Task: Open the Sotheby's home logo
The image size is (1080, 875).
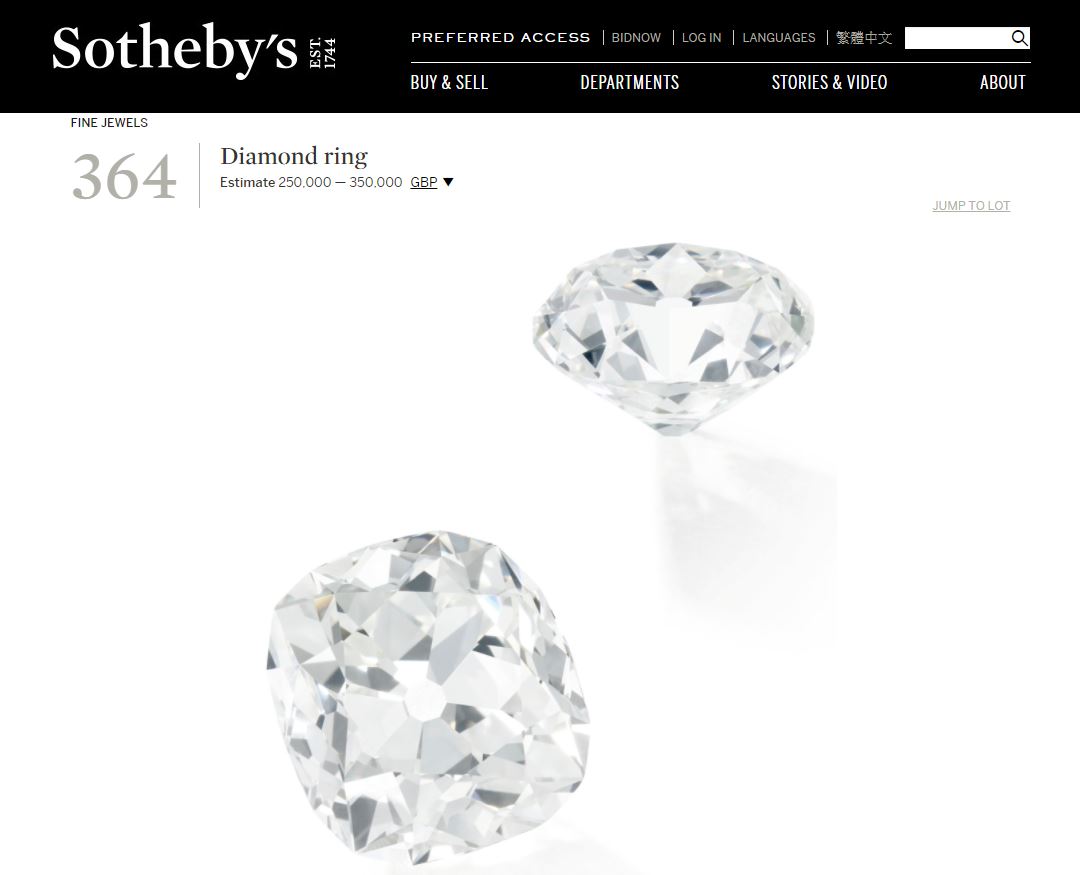Action: coord(194,50)
